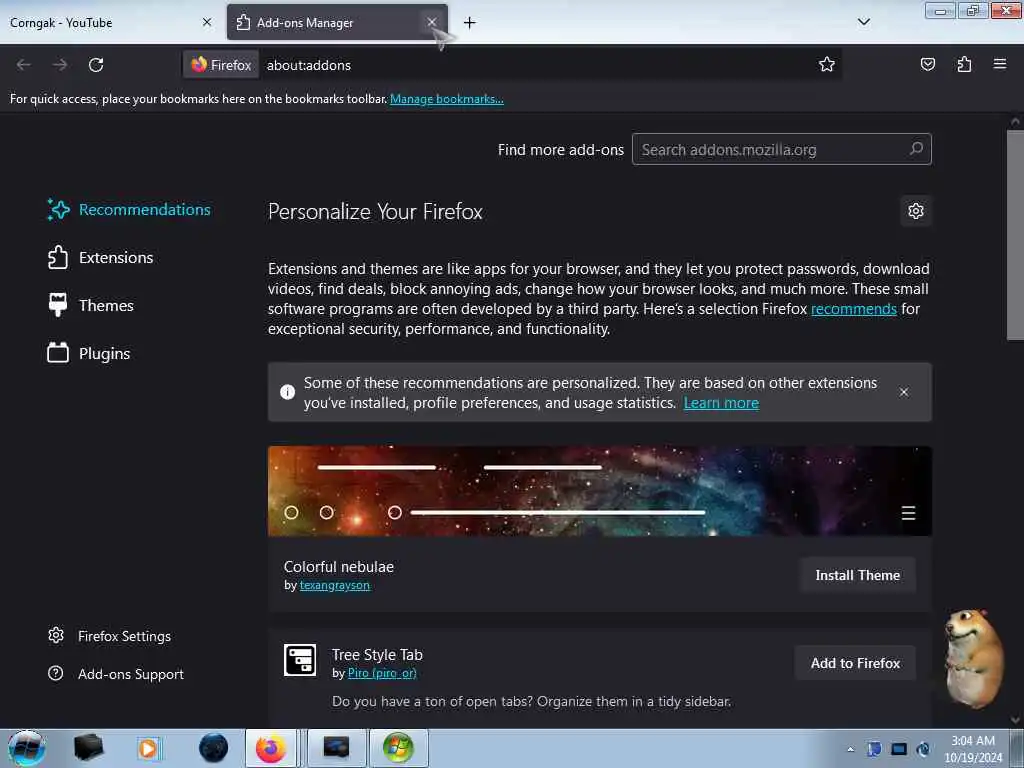Open texangrayson author link

click(x=334, y=585)
